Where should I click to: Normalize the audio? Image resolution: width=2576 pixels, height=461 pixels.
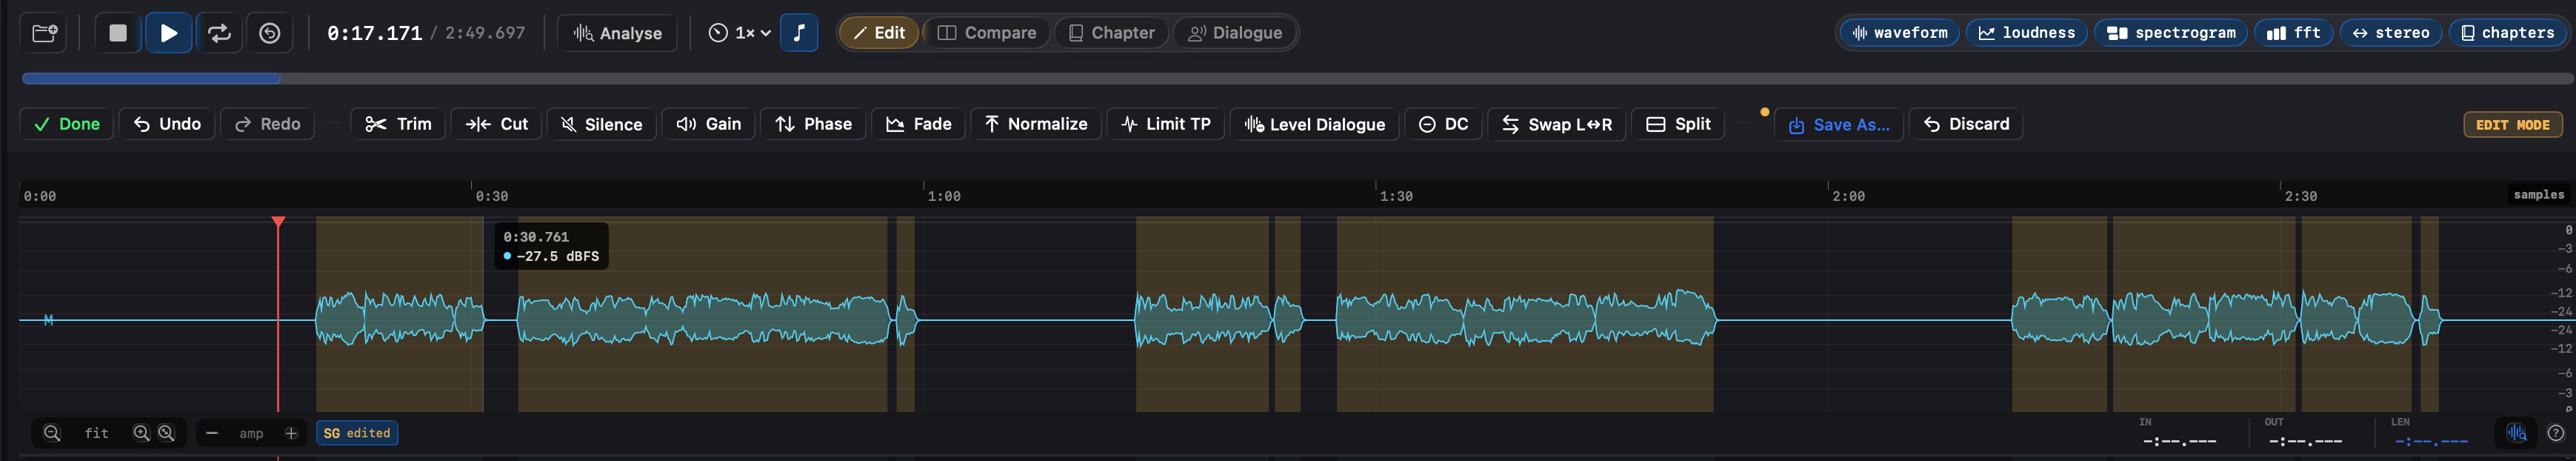coord(1036,124)
